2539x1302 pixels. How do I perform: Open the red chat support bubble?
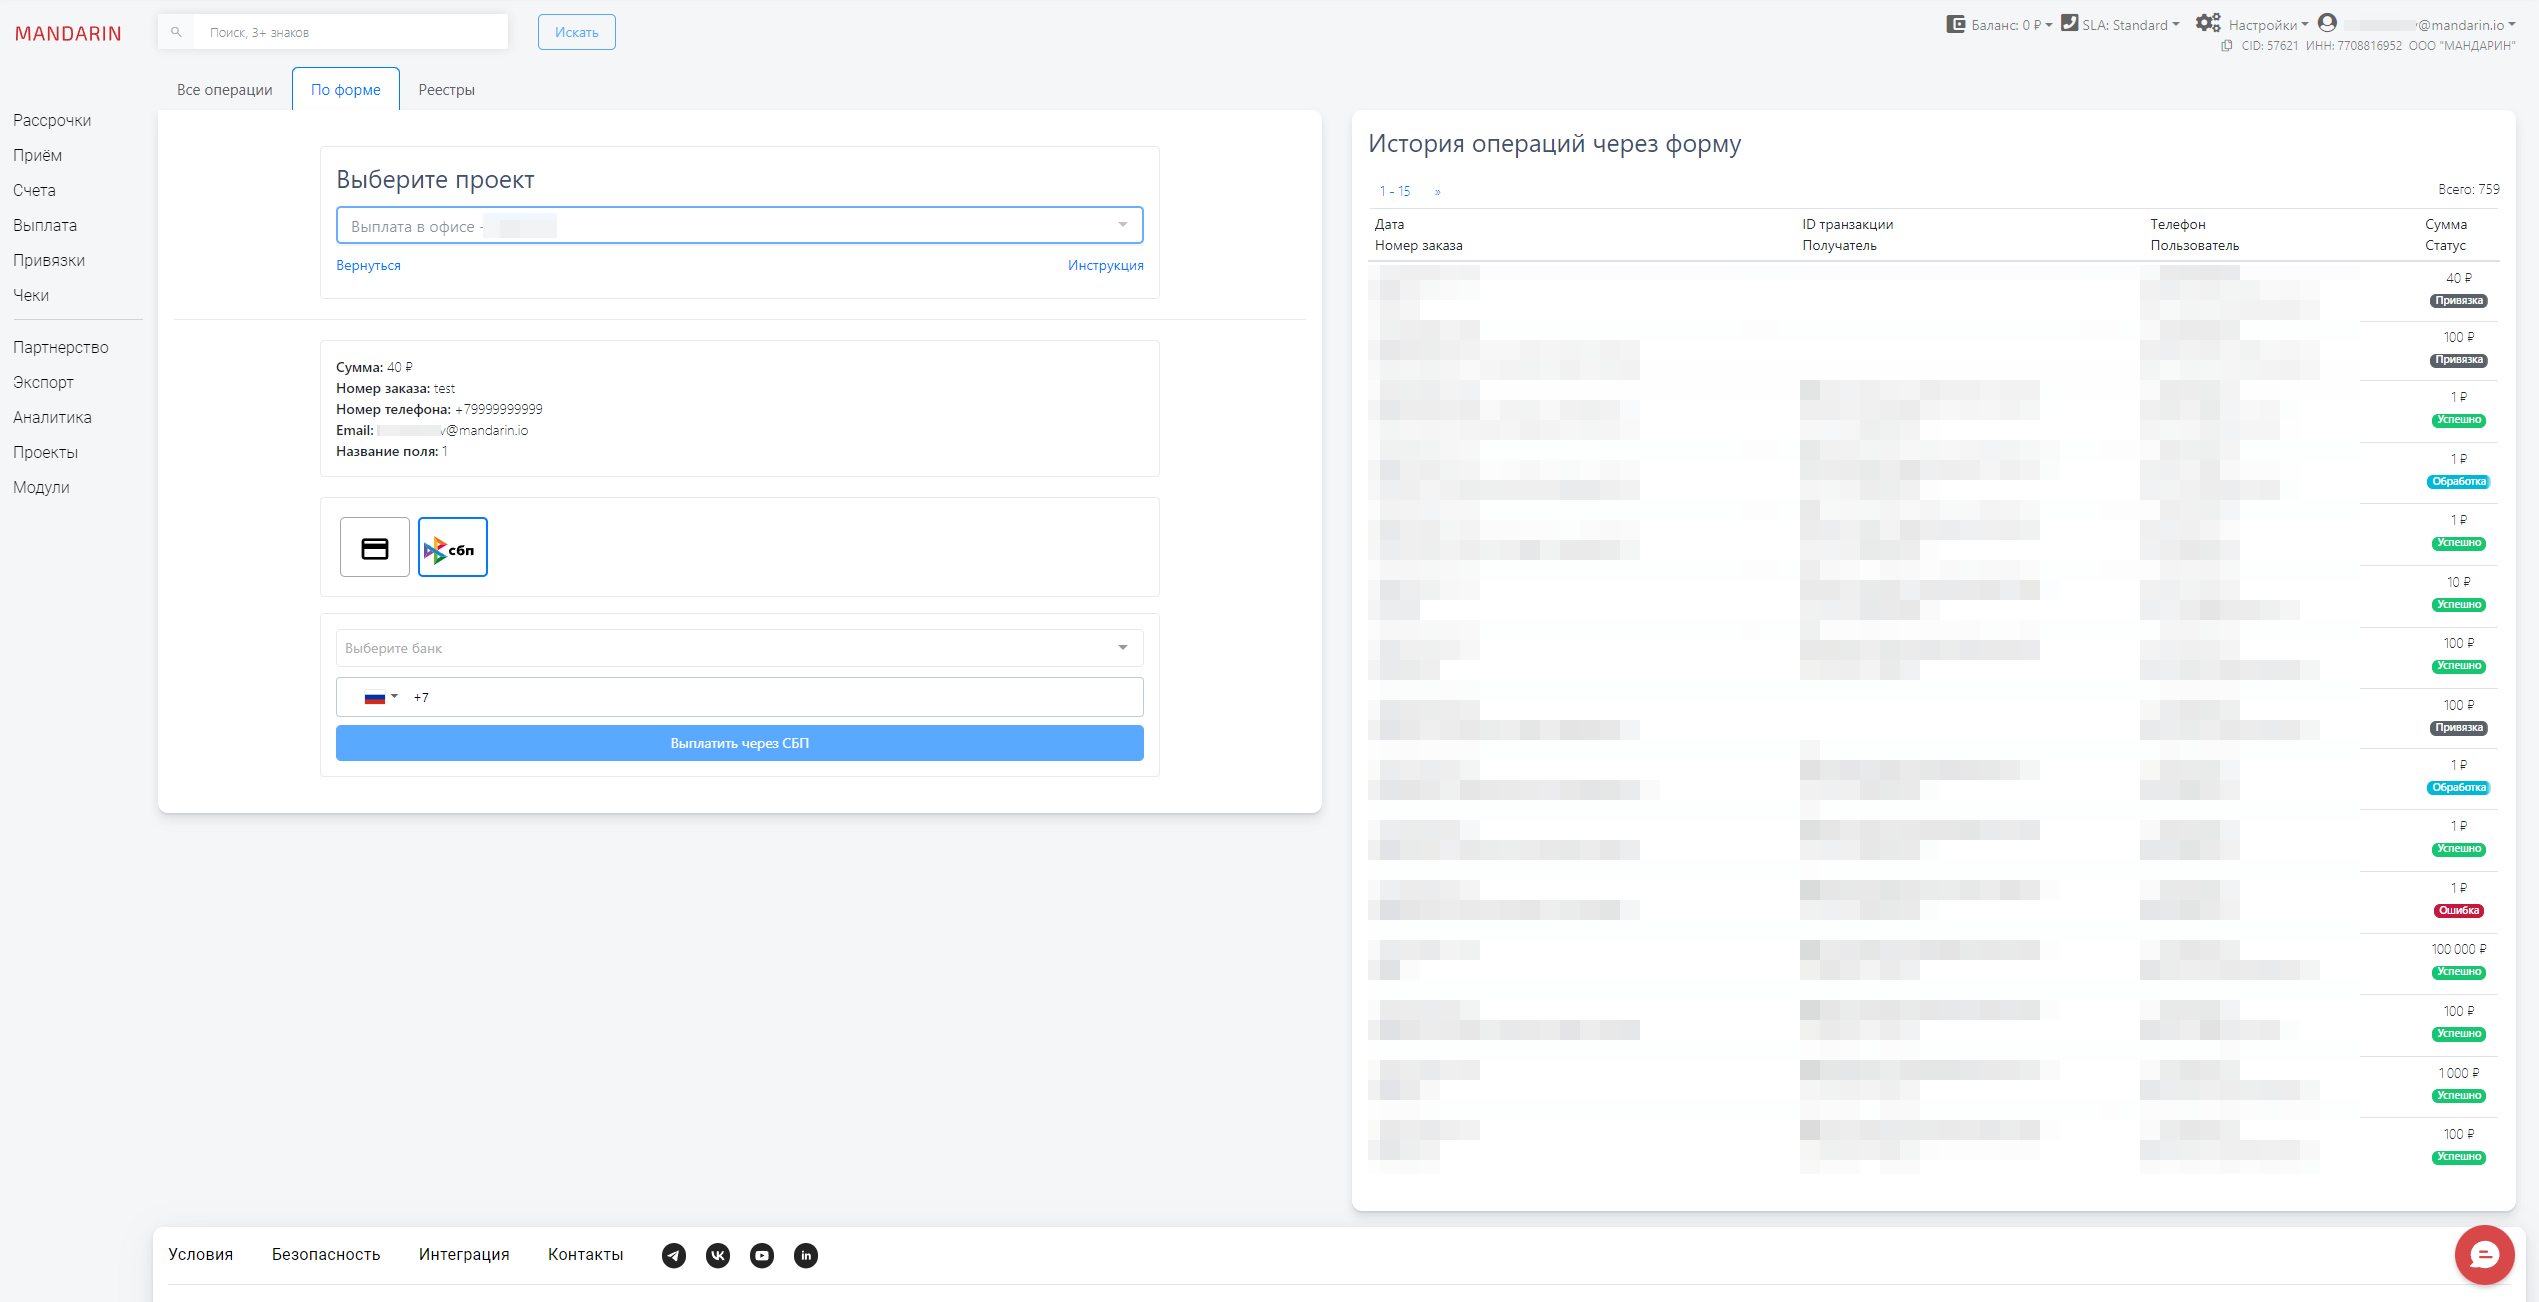coord(2484,1254)
